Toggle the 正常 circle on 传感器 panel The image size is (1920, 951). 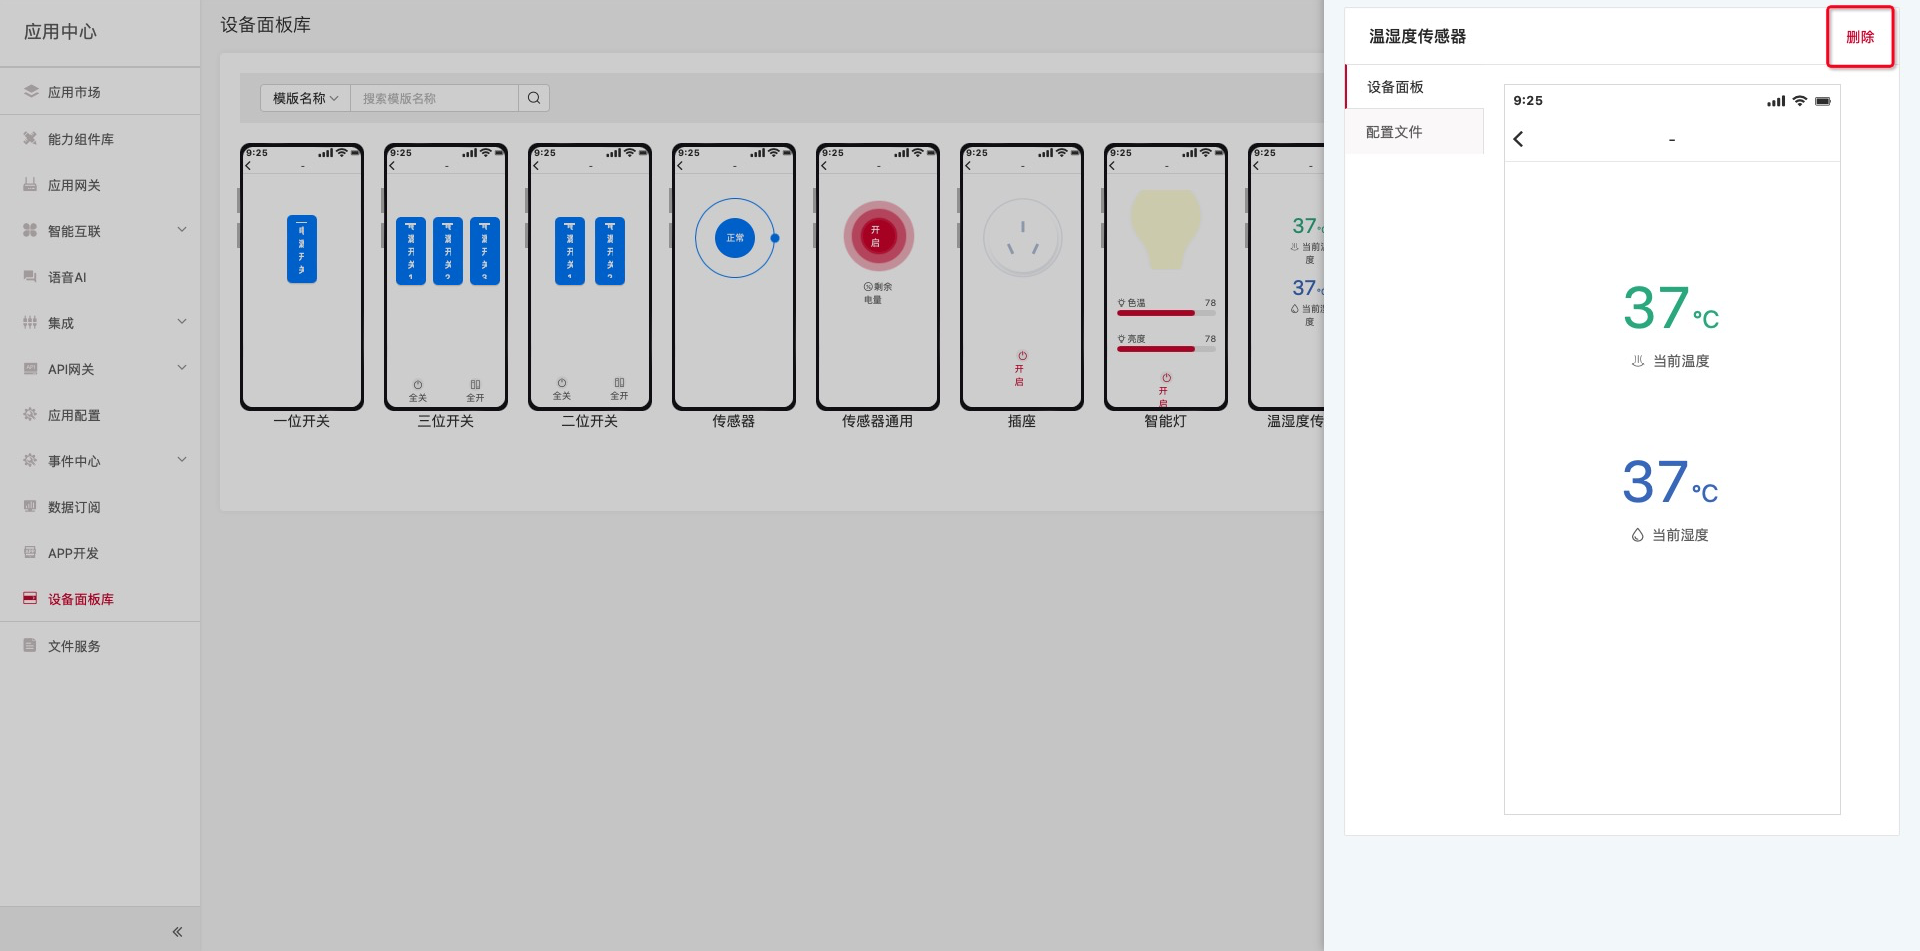coord(735,238)
